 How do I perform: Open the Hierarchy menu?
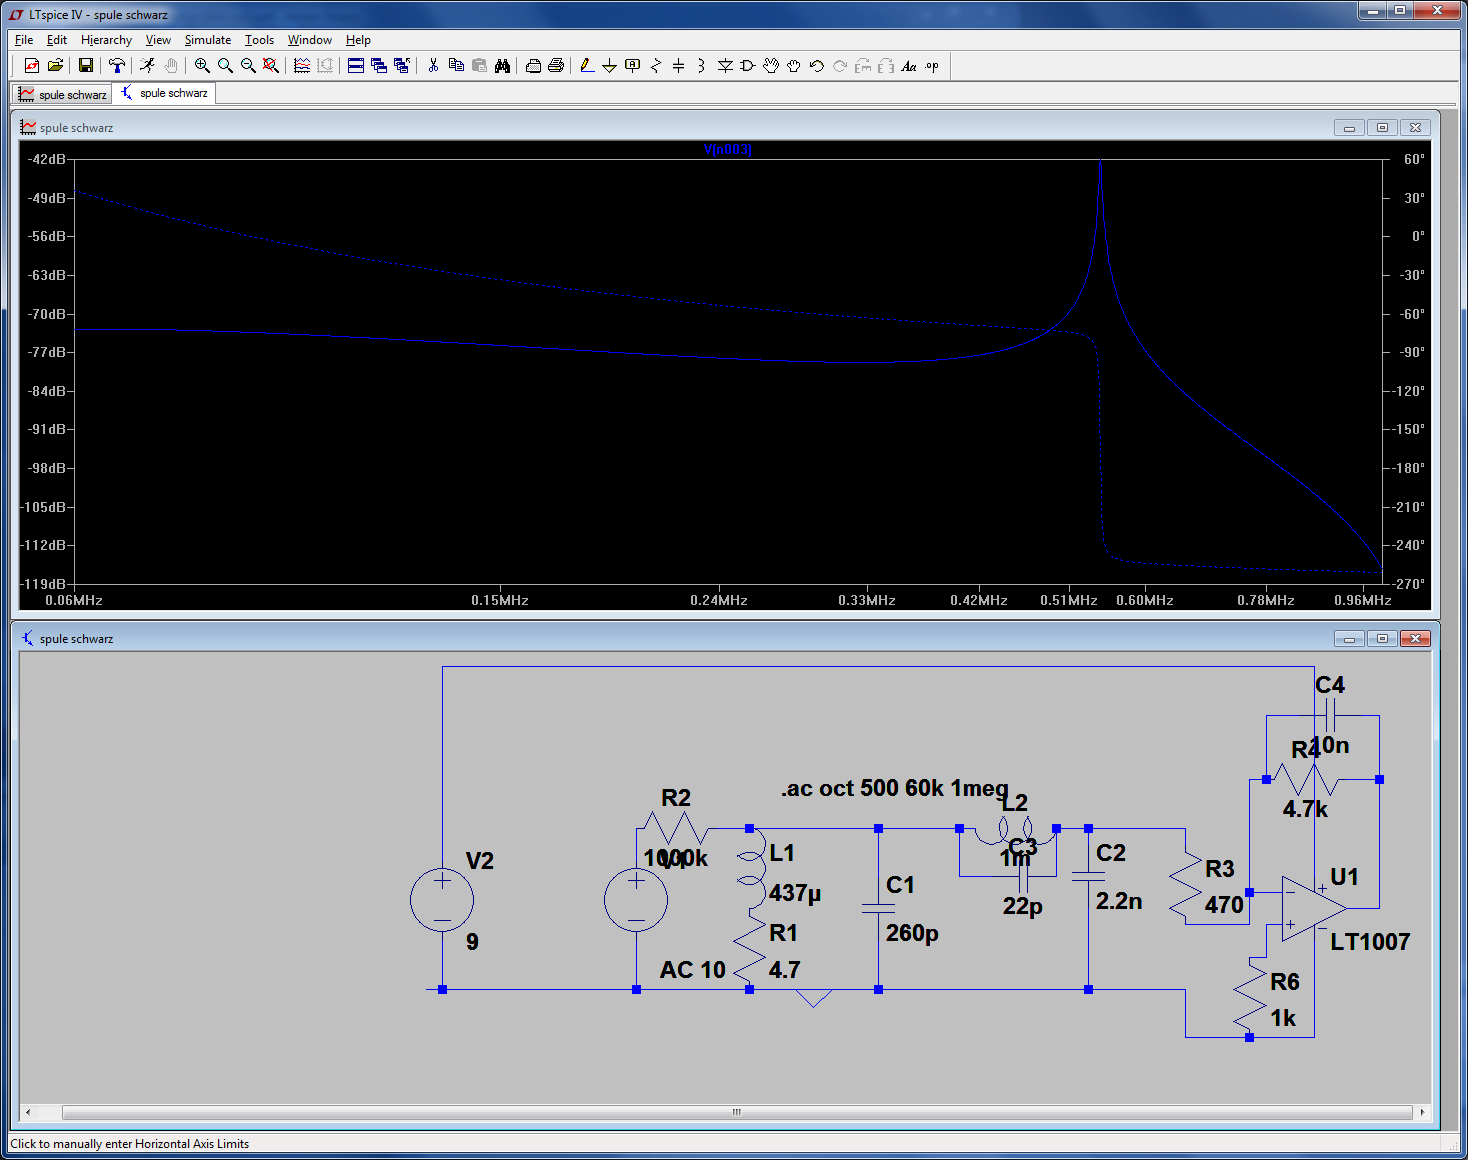[x=106, y=40]
